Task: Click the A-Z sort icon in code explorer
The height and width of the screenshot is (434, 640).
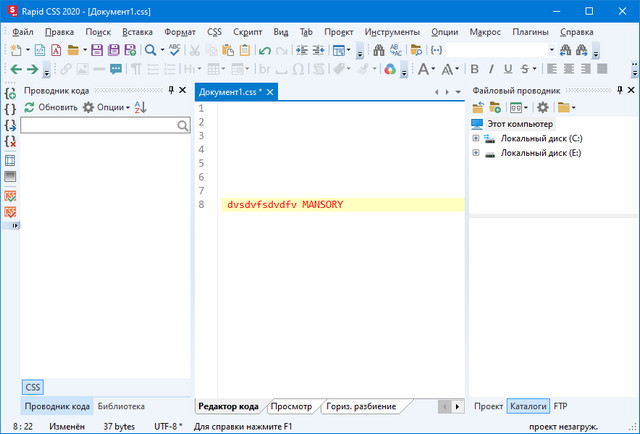Action: pos(141,107)
